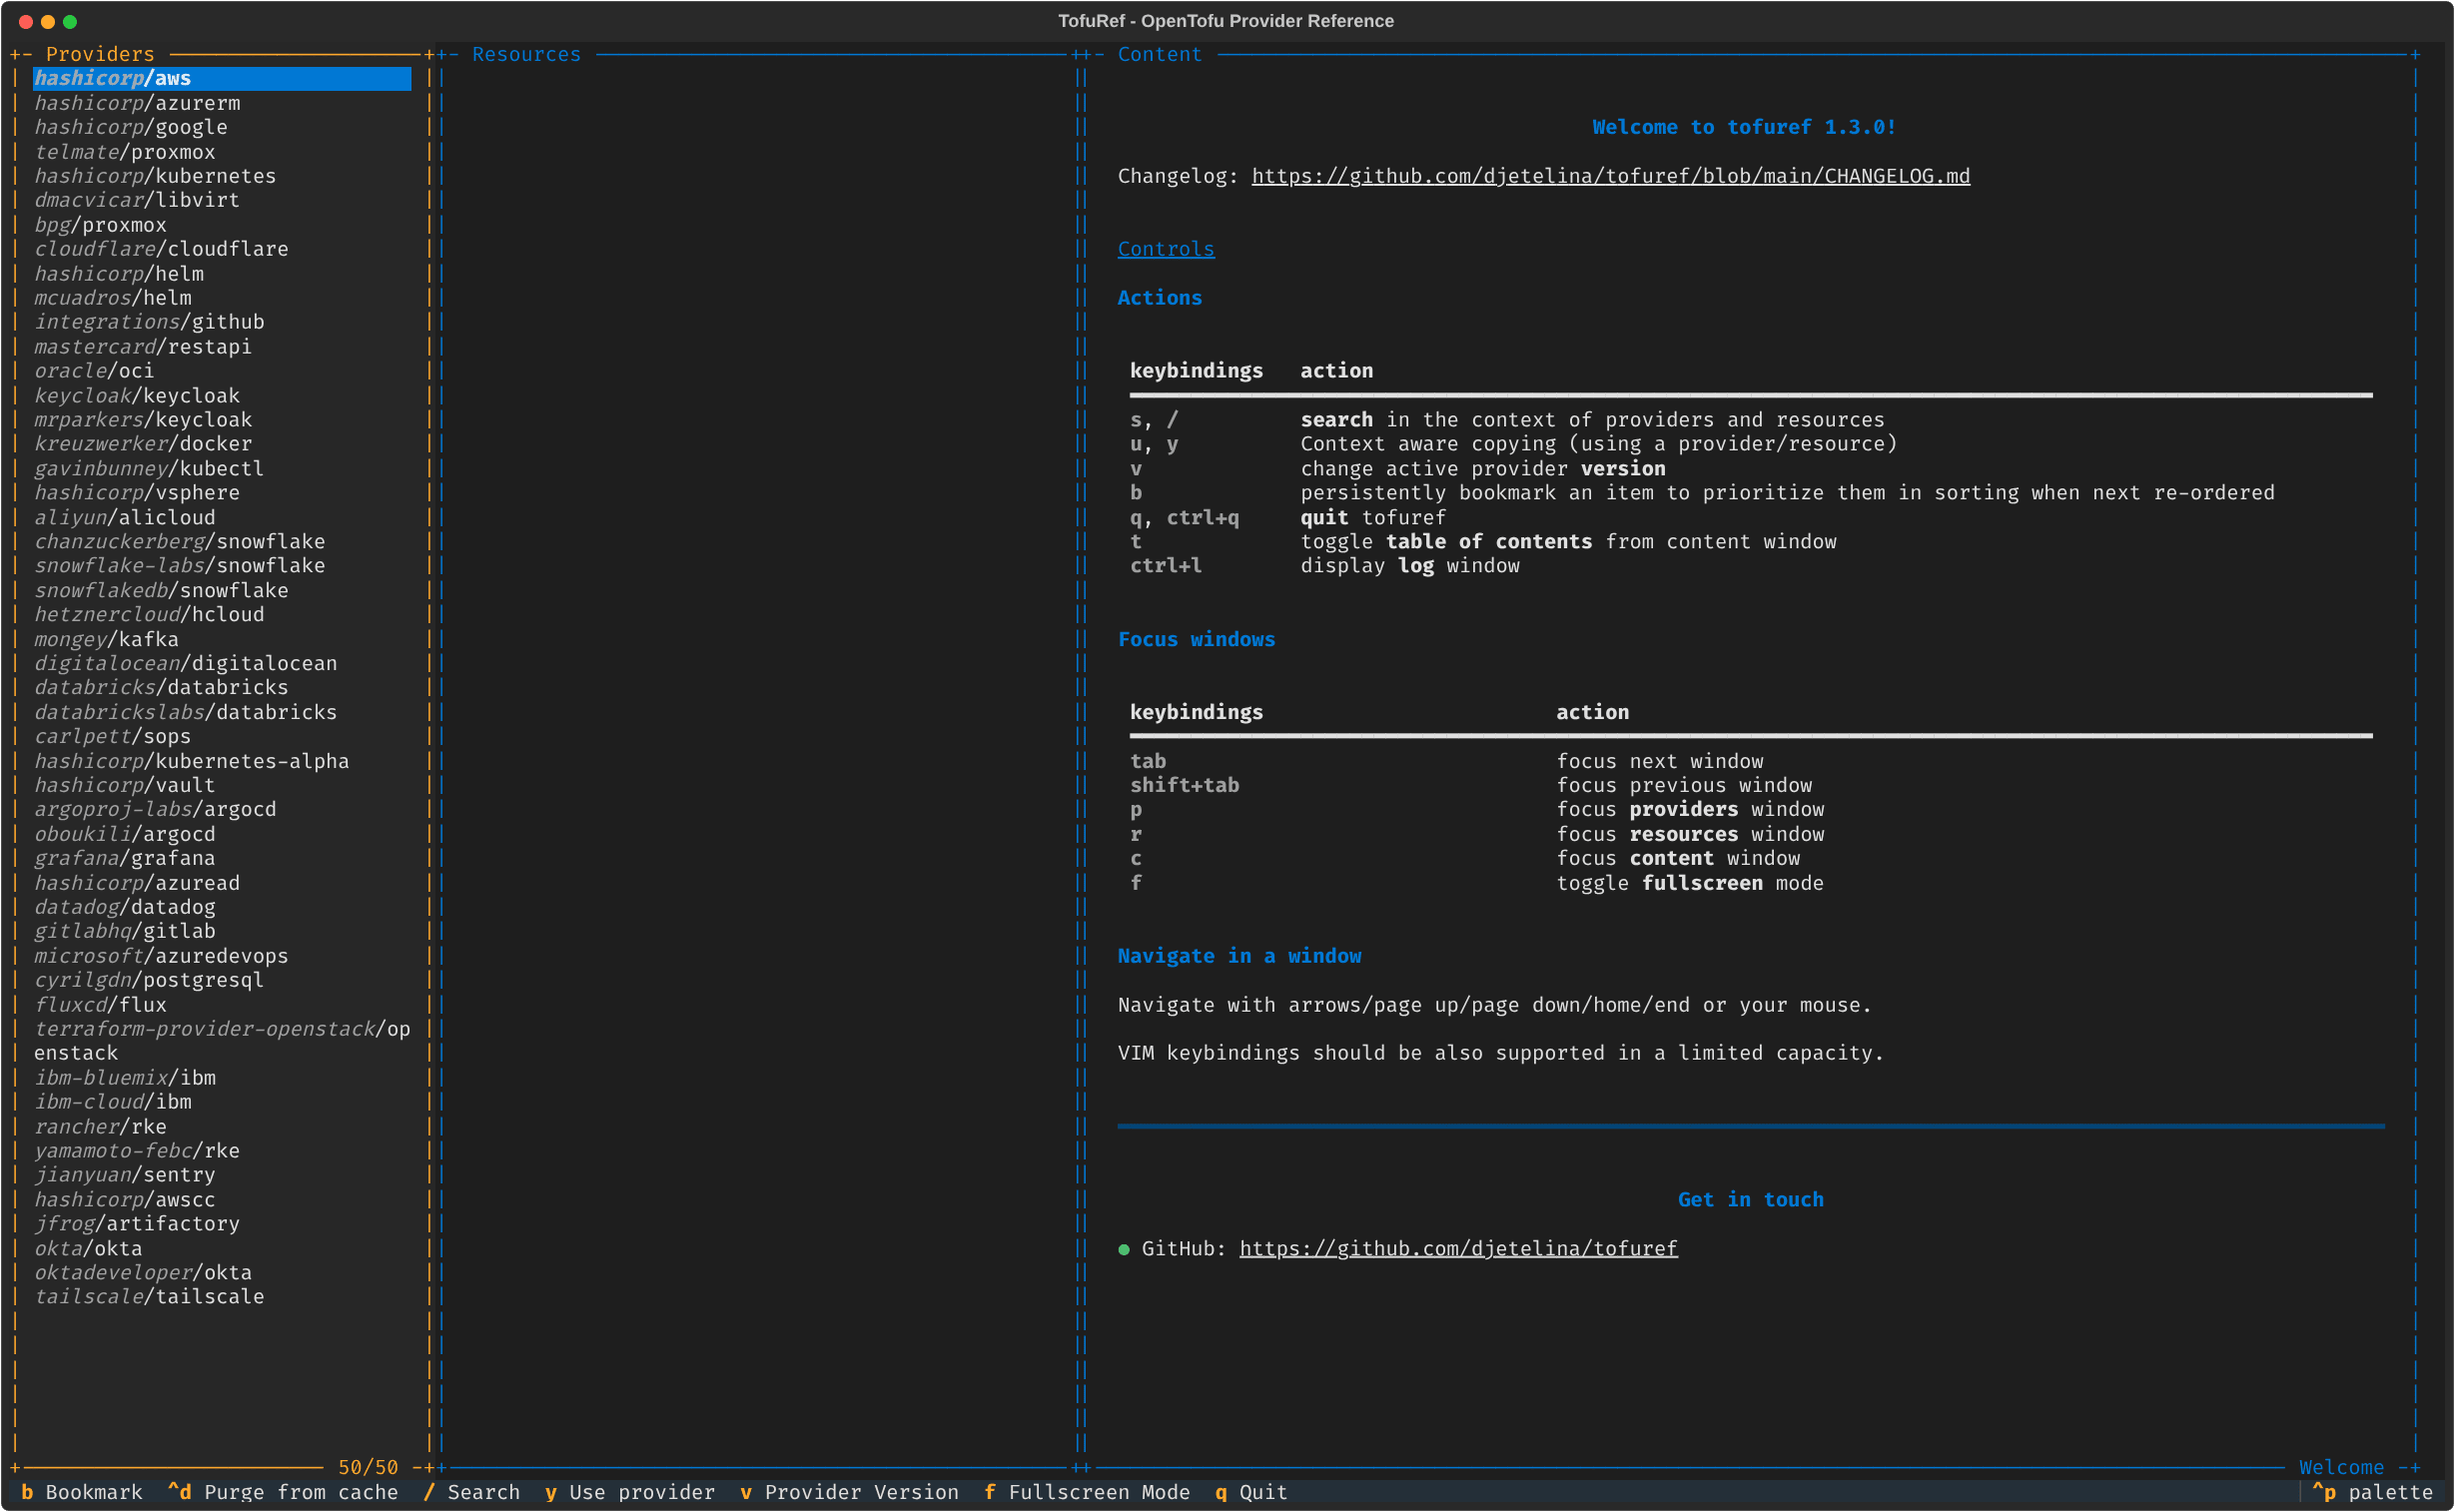The image size is (2455, 1512).
Task: Start a Search from the bottom bar
Action: (474, 1492)
